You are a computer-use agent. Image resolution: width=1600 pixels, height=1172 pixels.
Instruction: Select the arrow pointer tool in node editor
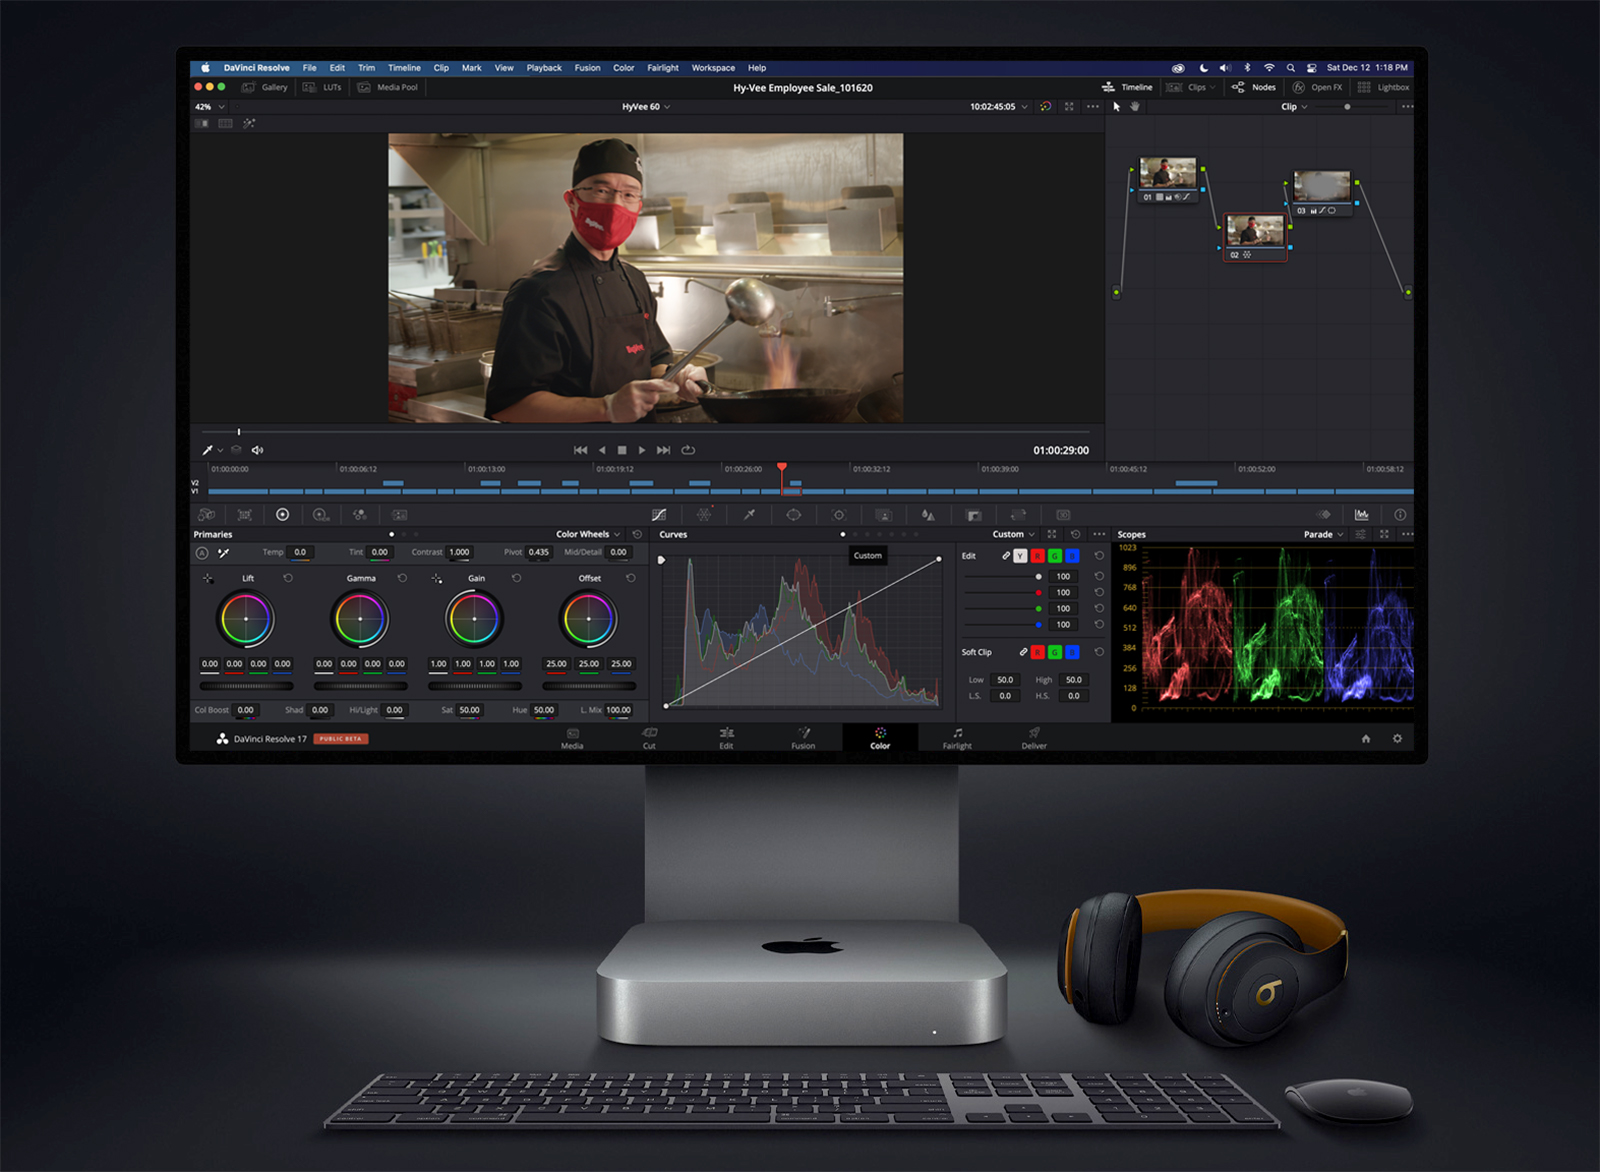pyautogui.click(x=1116, y=106)
